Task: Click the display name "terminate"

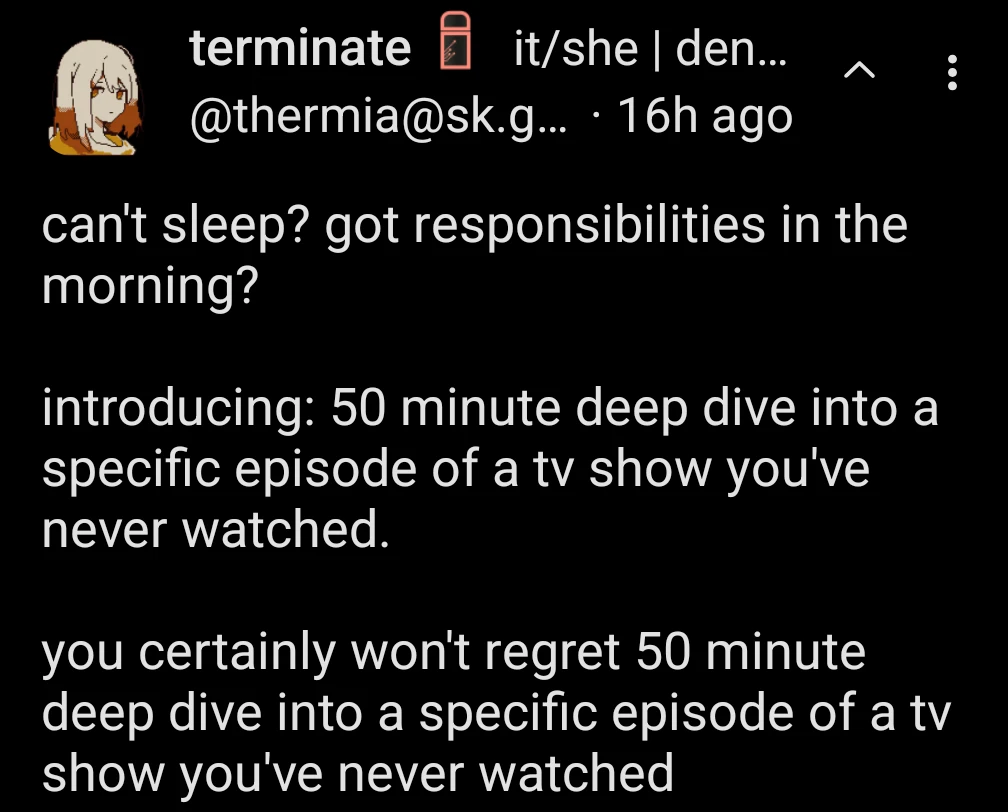Action: 301,48
